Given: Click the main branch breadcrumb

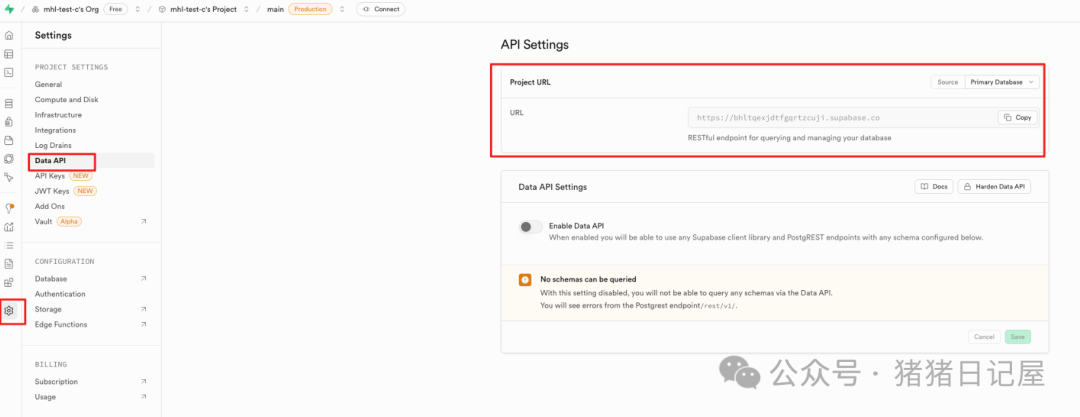Looking at the screenshot, I should click(276, 10).
